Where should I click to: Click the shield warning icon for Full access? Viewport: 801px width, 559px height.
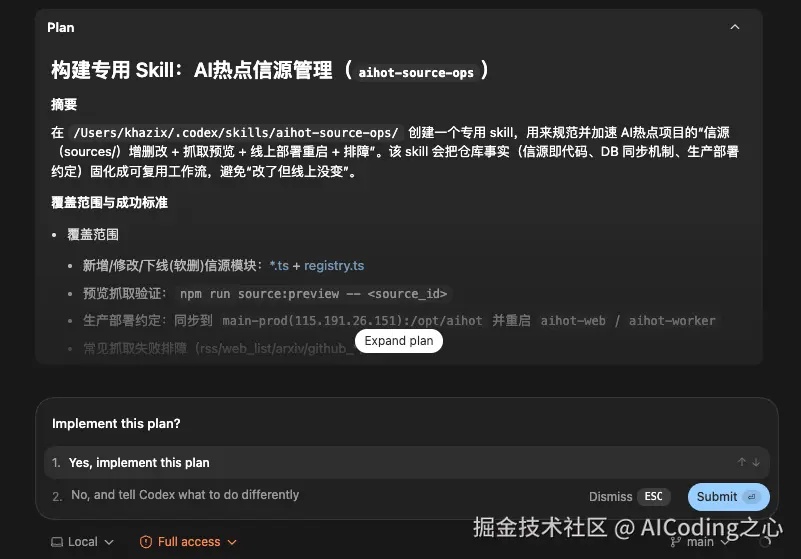(146, 542)
